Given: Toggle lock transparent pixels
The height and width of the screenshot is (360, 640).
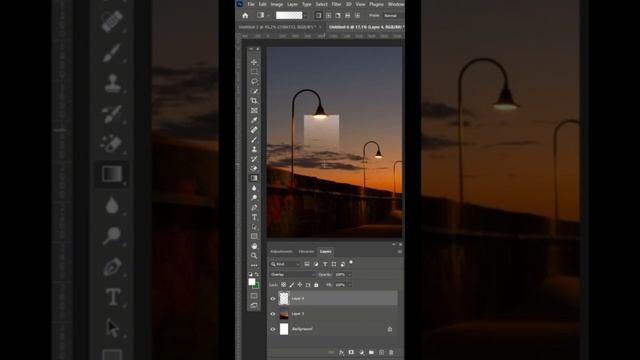Looking at the screenshot, I should click(283, 285).
